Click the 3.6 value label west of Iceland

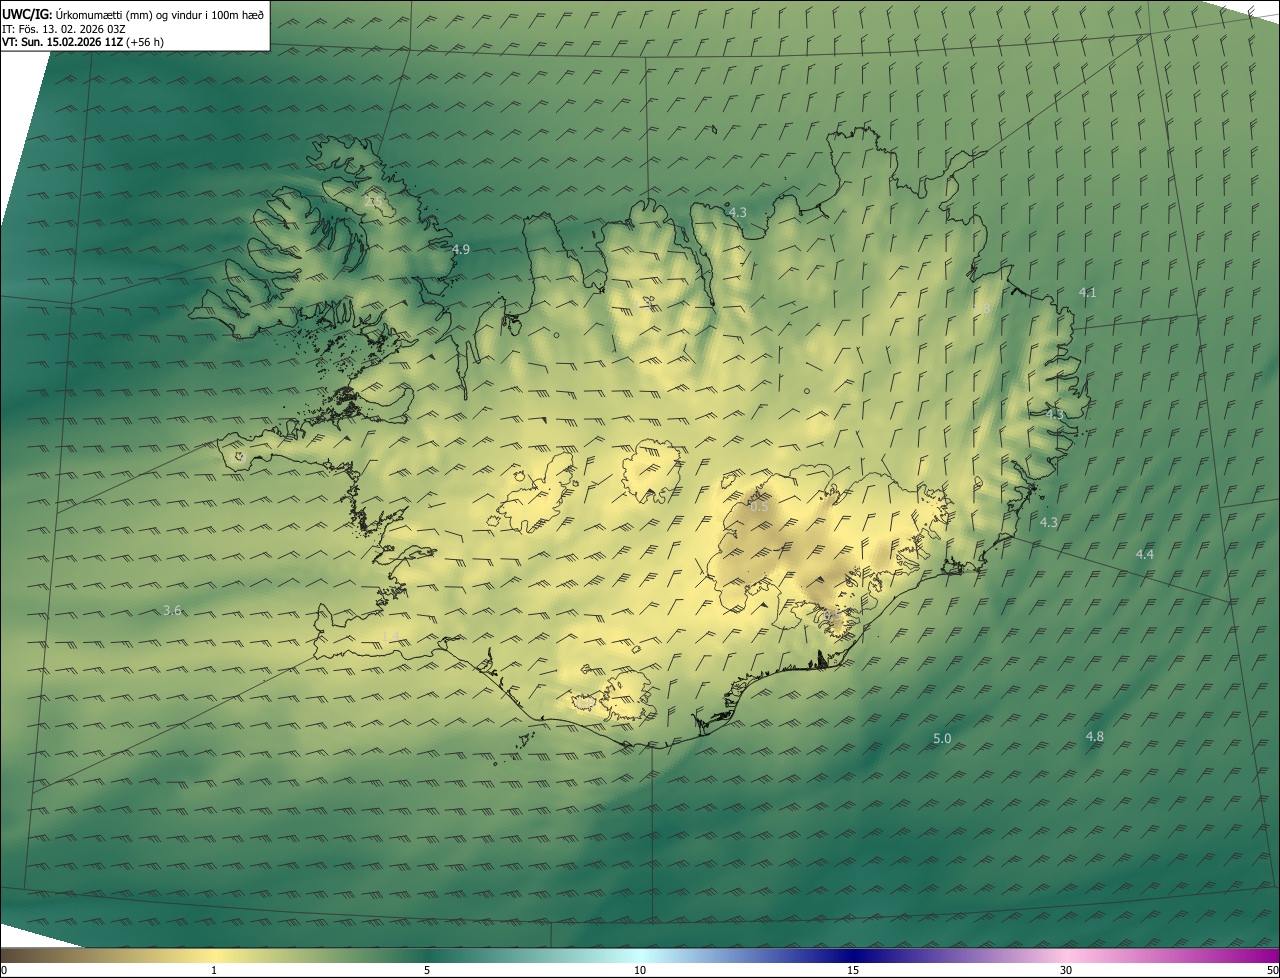tap(172, 610)
